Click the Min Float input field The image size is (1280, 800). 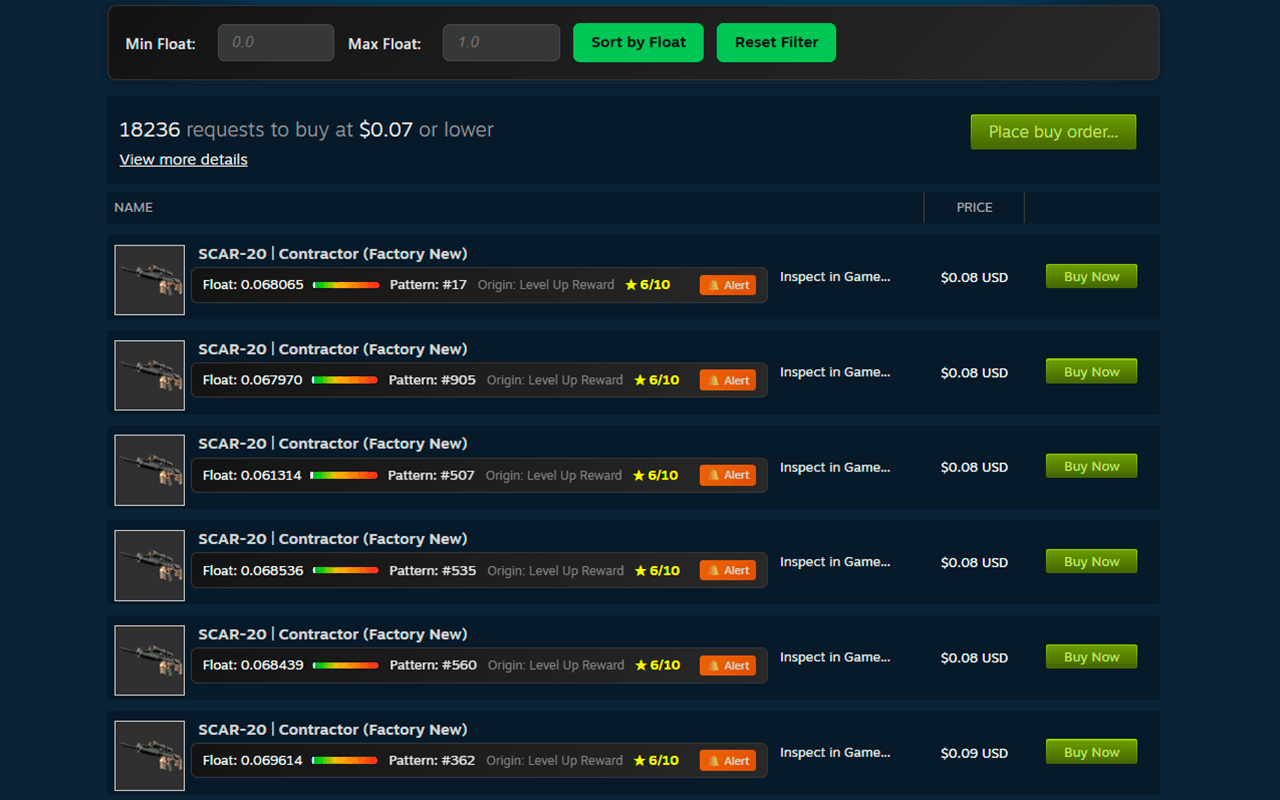click(276, 42)
